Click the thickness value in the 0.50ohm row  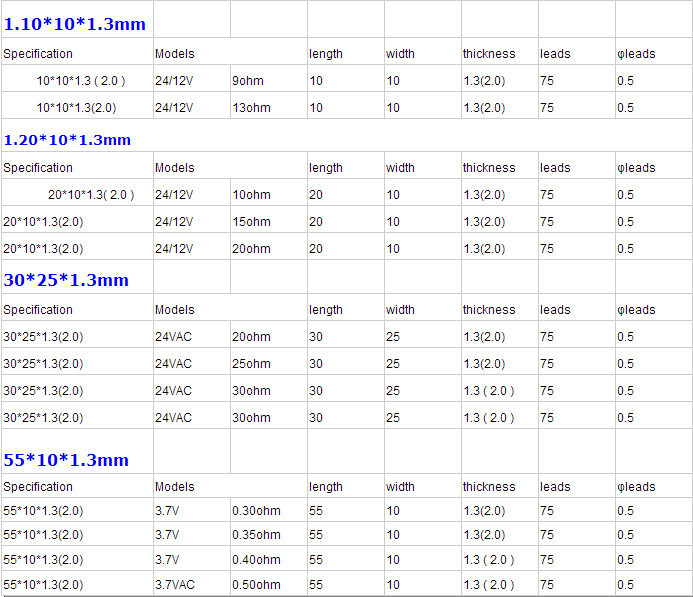click(489, 585)
